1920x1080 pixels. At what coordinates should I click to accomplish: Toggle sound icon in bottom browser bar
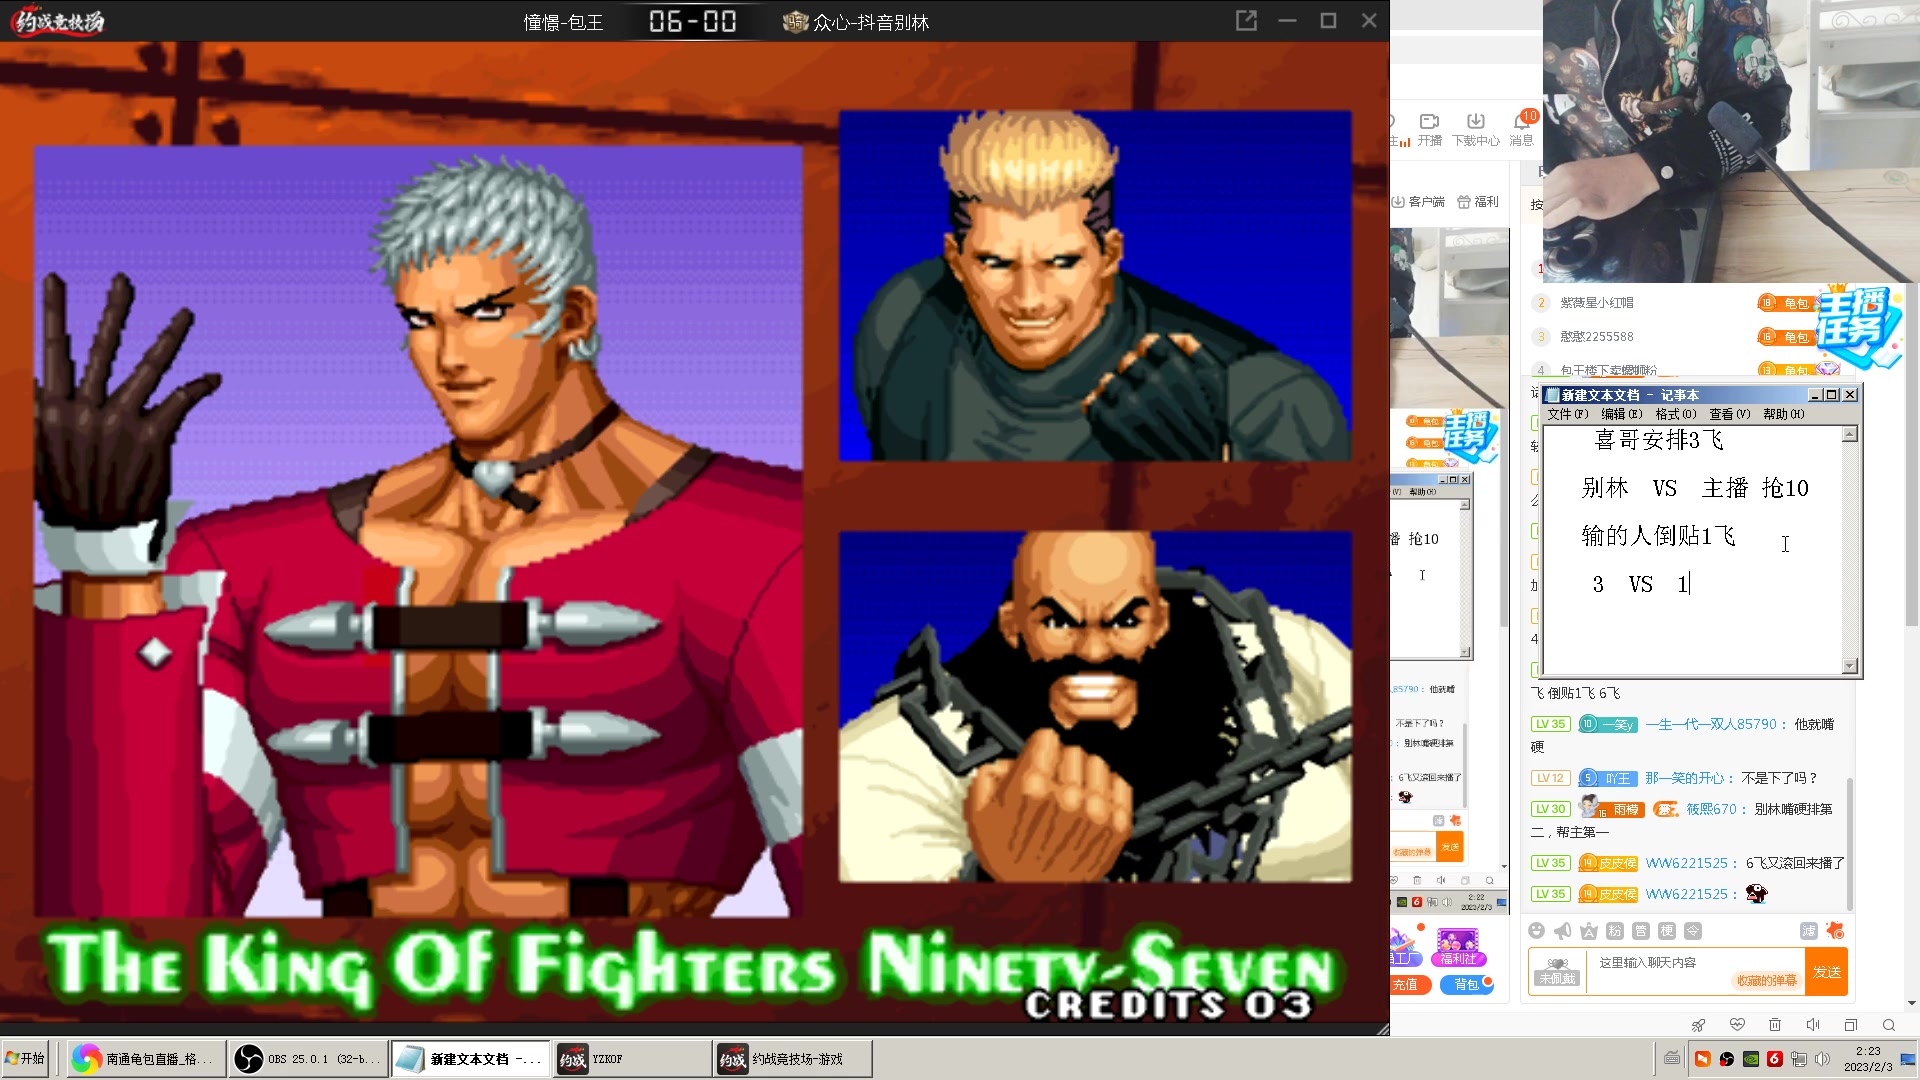[x=1813, y=1025]
